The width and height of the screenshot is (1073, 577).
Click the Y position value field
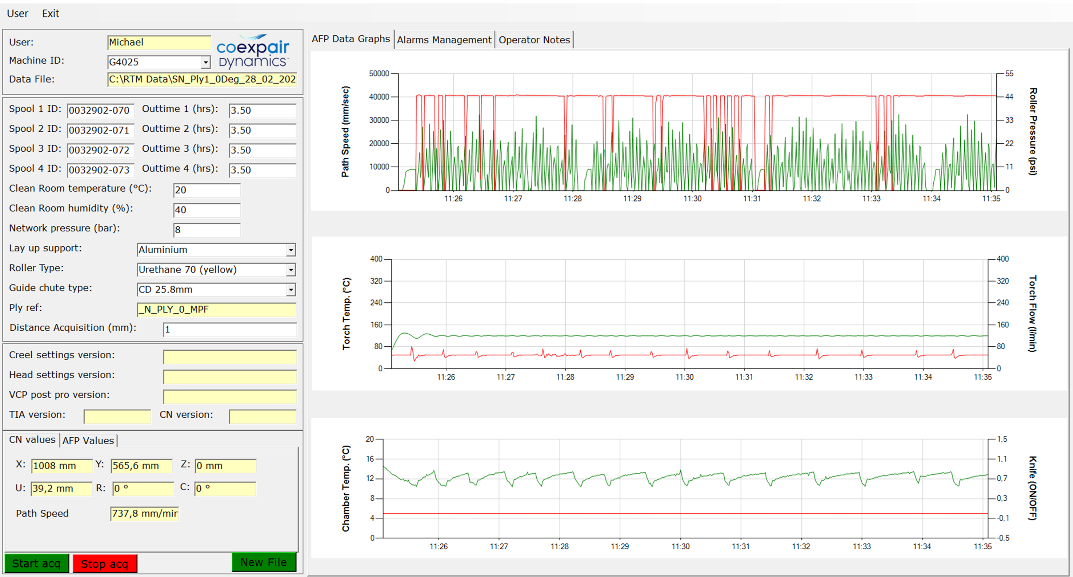(x=143, y=466)
